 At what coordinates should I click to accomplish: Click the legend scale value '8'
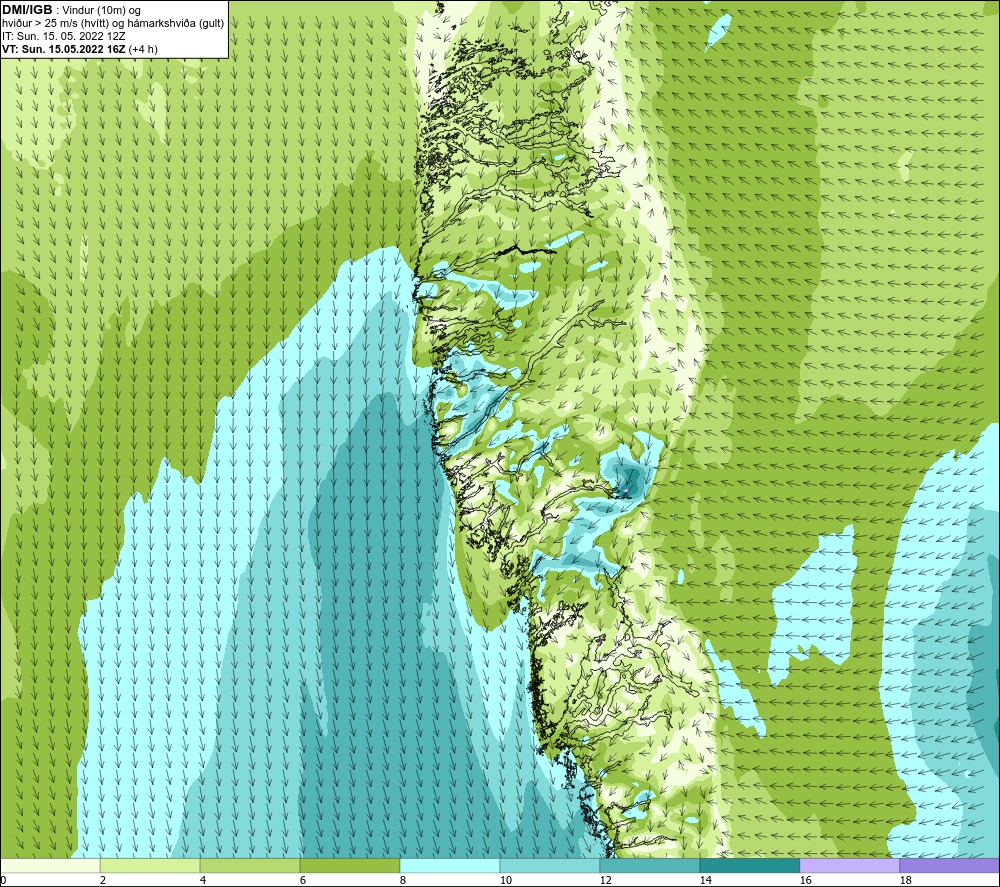[x=403, y=881]
